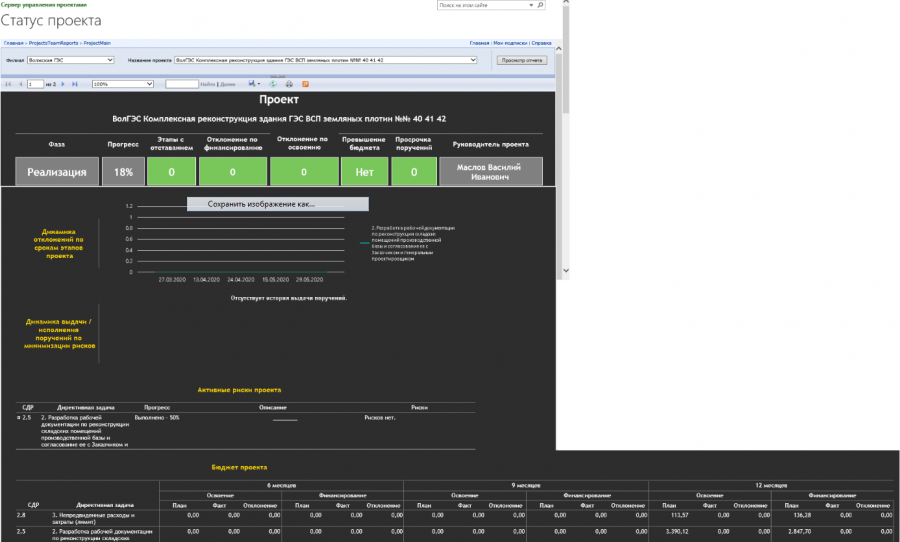Go to the next report page
Viewport: 900px width, 542px height.
point(63,84)
